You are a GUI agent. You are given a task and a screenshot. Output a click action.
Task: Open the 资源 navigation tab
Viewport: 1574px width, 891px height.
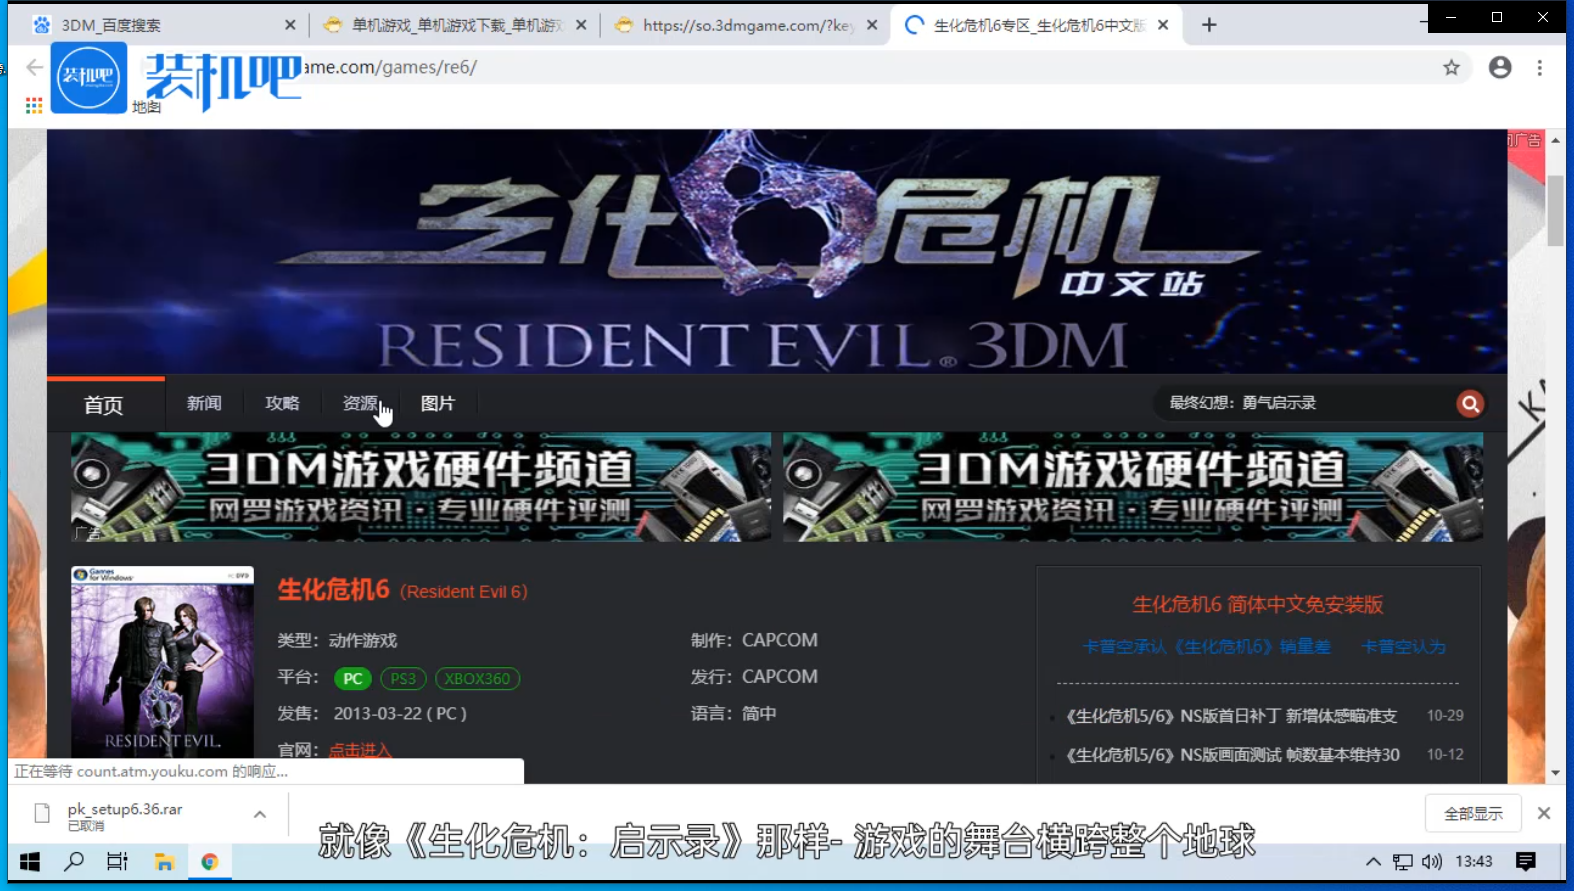pos(359,403)
